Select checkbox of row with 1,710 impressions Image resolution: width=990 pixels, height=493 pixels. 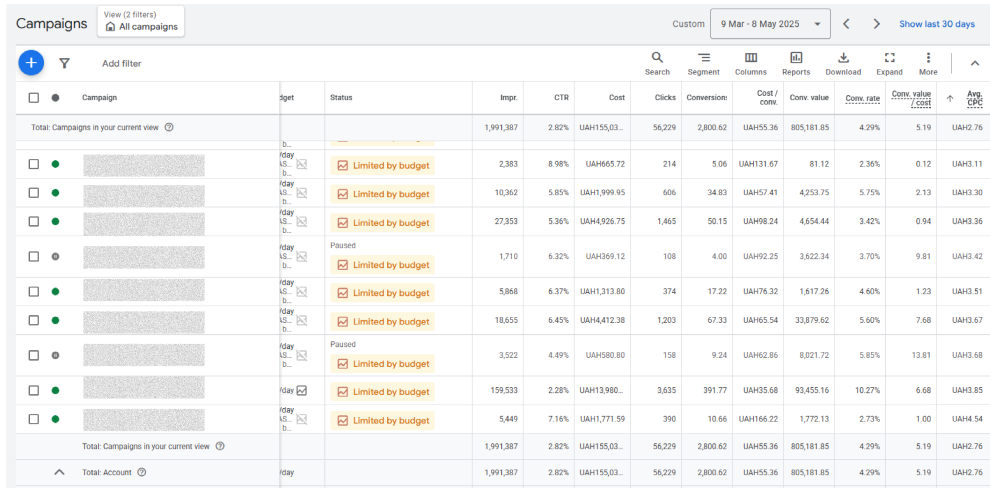pyautogui.click(x=33, y=257)
